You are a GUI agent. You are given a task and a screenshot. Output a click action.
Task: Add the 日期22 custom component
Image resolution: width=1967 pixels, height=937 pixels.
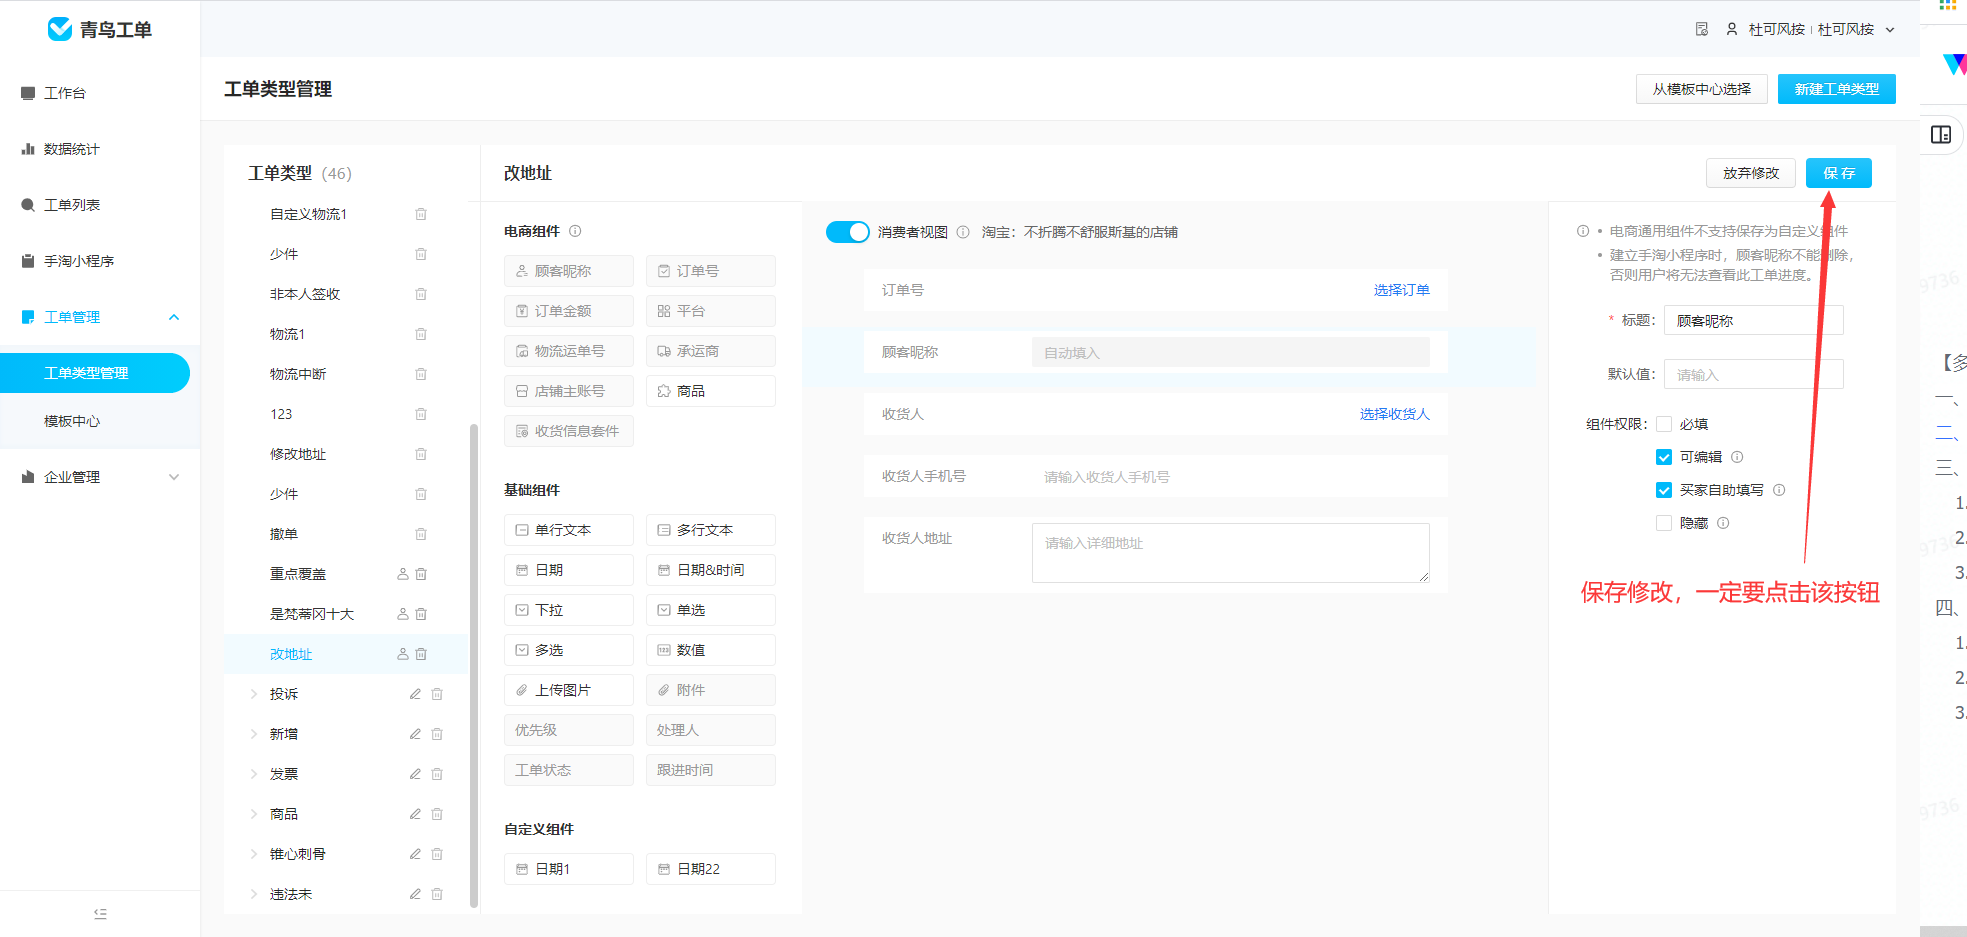coord(711,869)
